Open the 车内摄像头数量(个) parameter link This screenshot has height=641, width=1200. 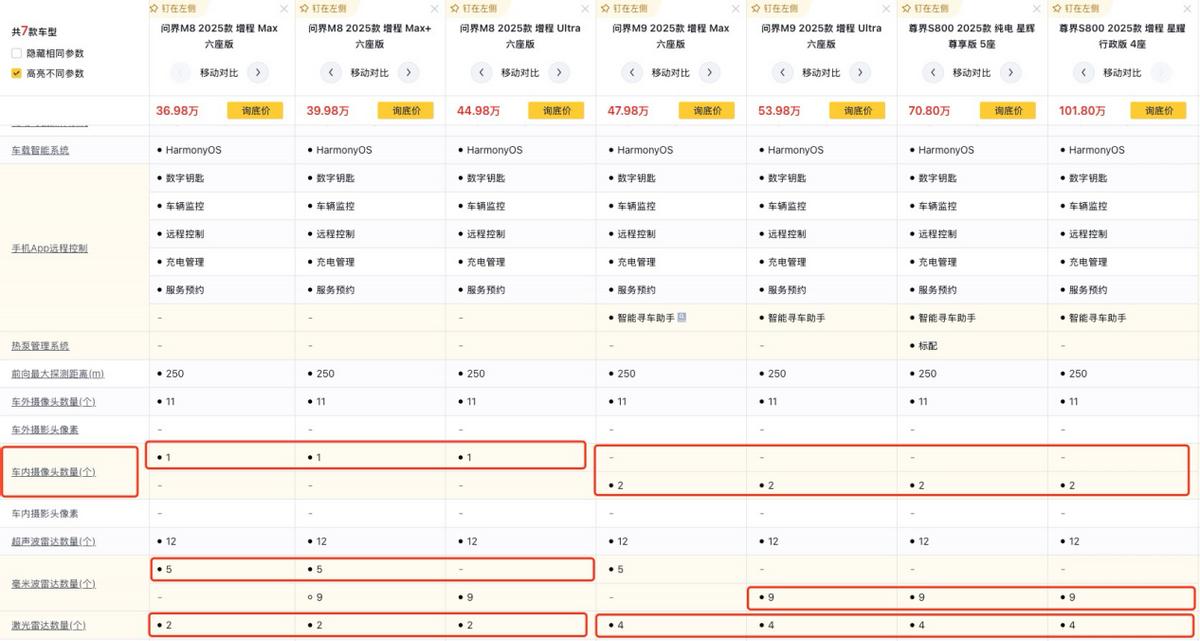point(53,471)
